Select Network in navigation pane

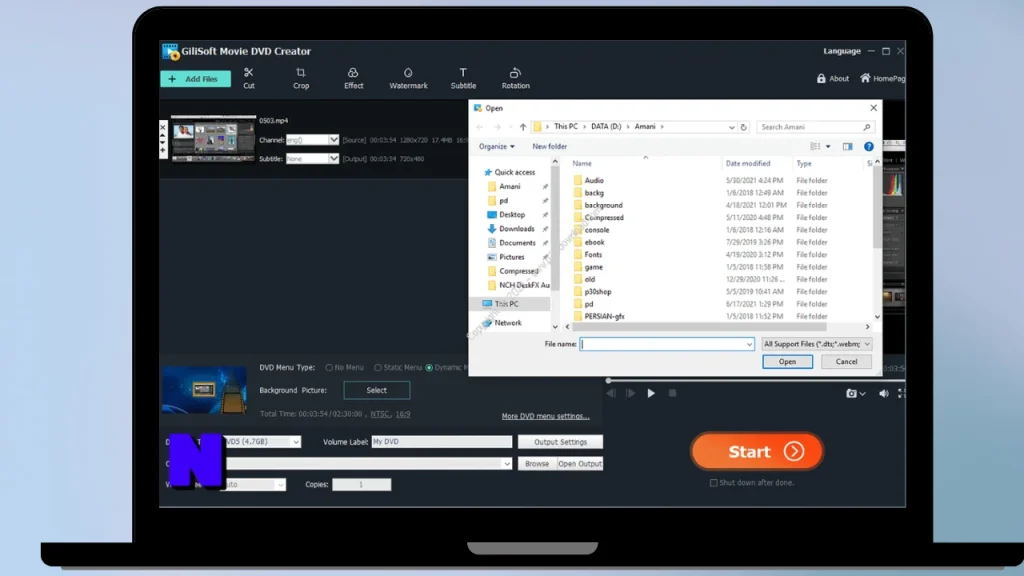pos(507,323)
